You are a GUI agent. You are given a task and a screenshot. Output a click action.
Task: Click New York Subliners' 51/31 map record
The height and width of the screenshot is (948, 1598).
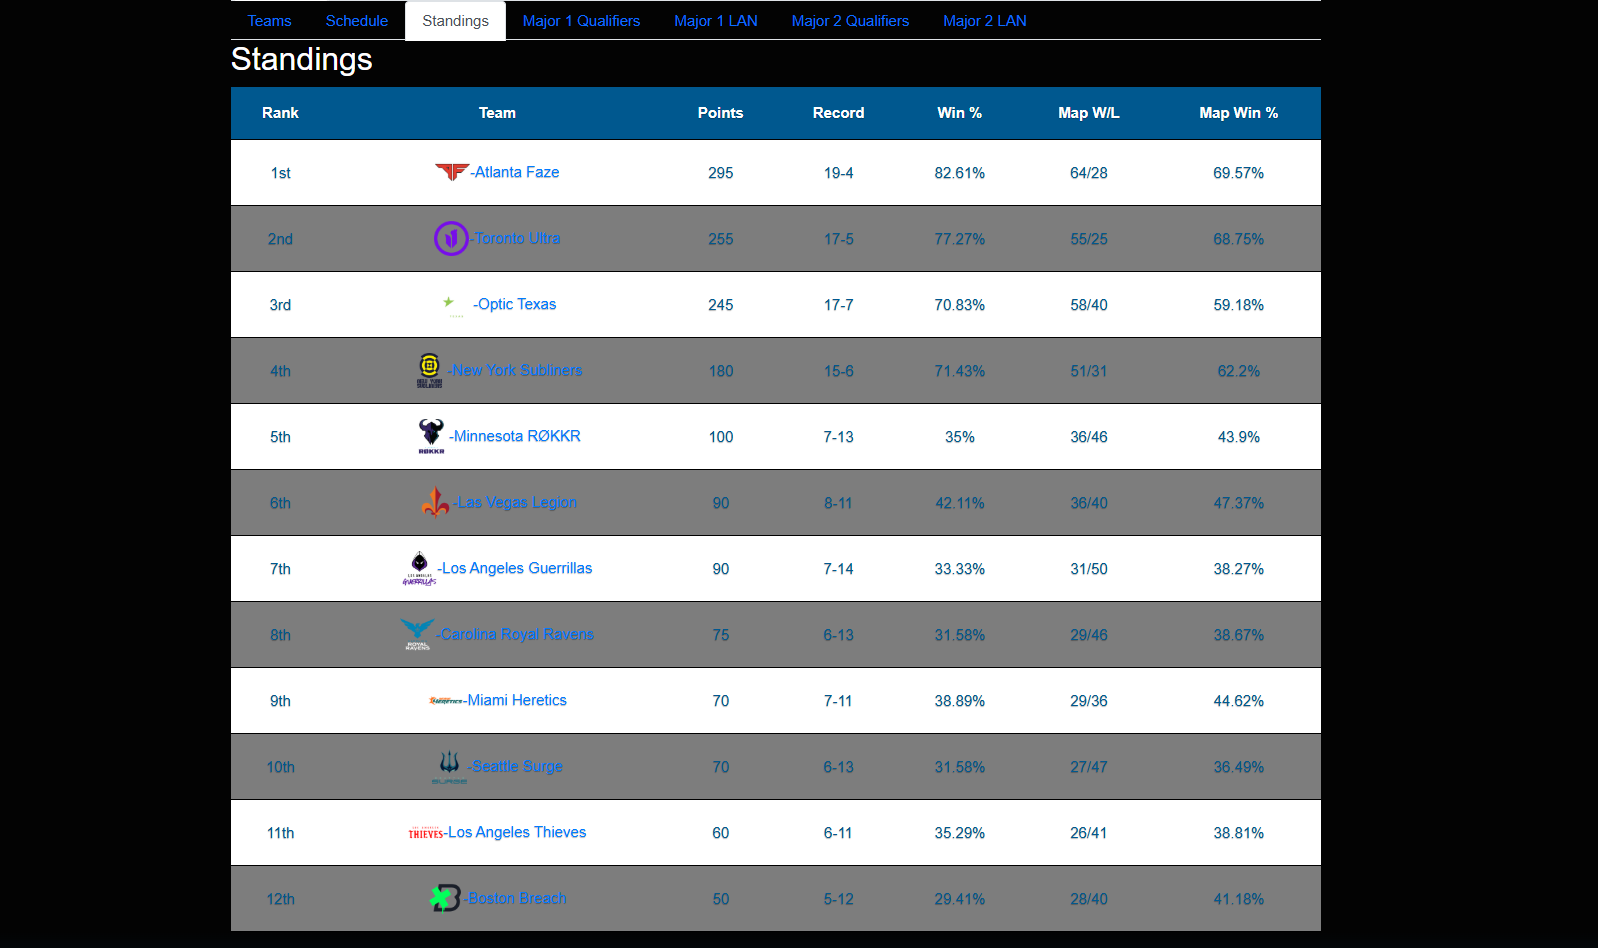pos(1088,371)
